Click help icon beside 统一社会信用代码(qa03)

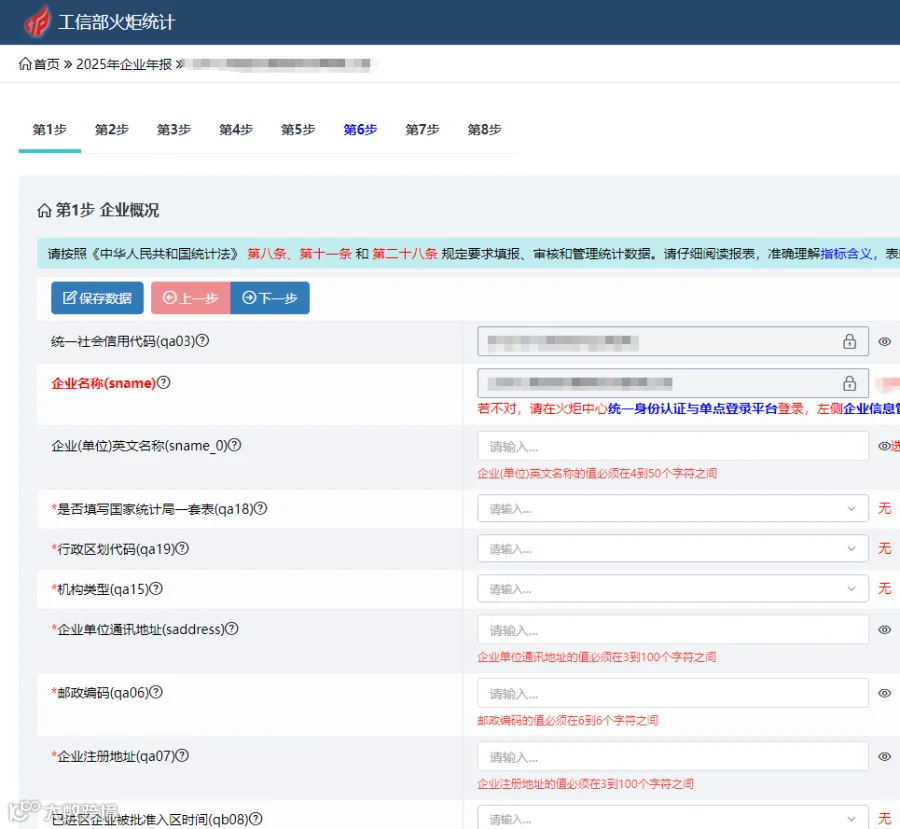[x=202, y=341]
